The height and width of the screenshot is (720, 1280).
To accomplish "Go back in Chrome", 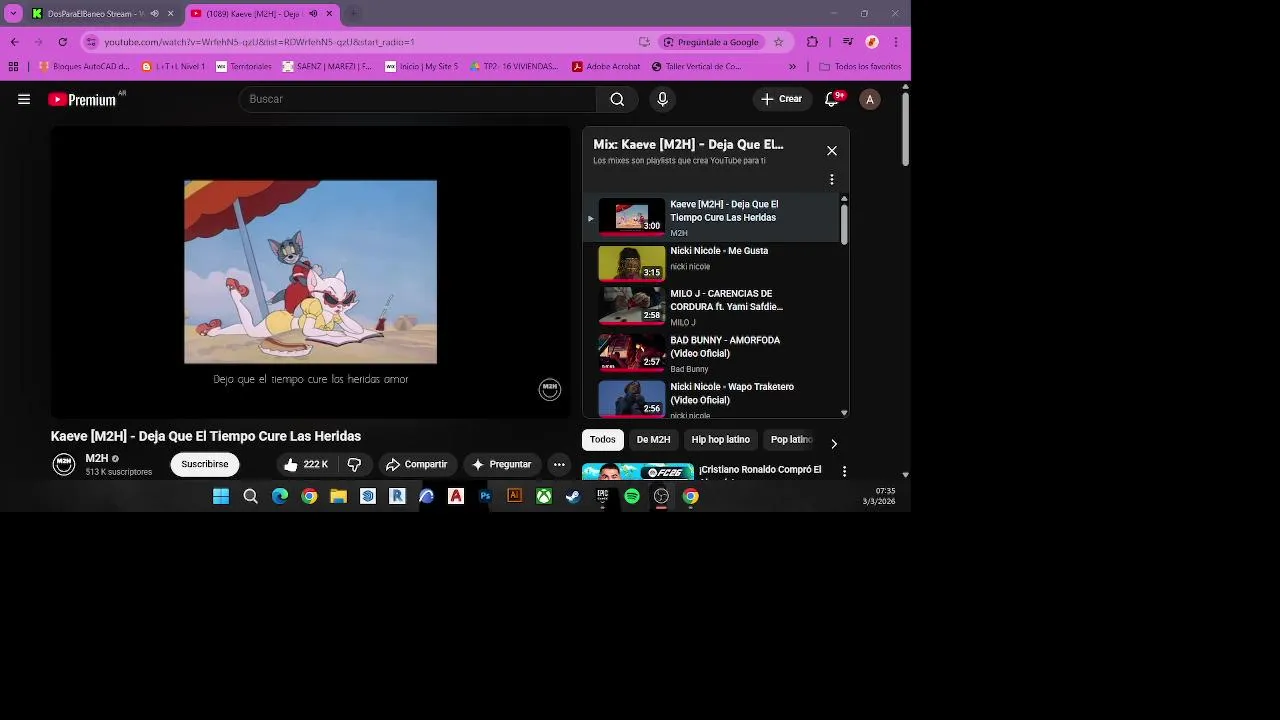I will tap(15, 42).
